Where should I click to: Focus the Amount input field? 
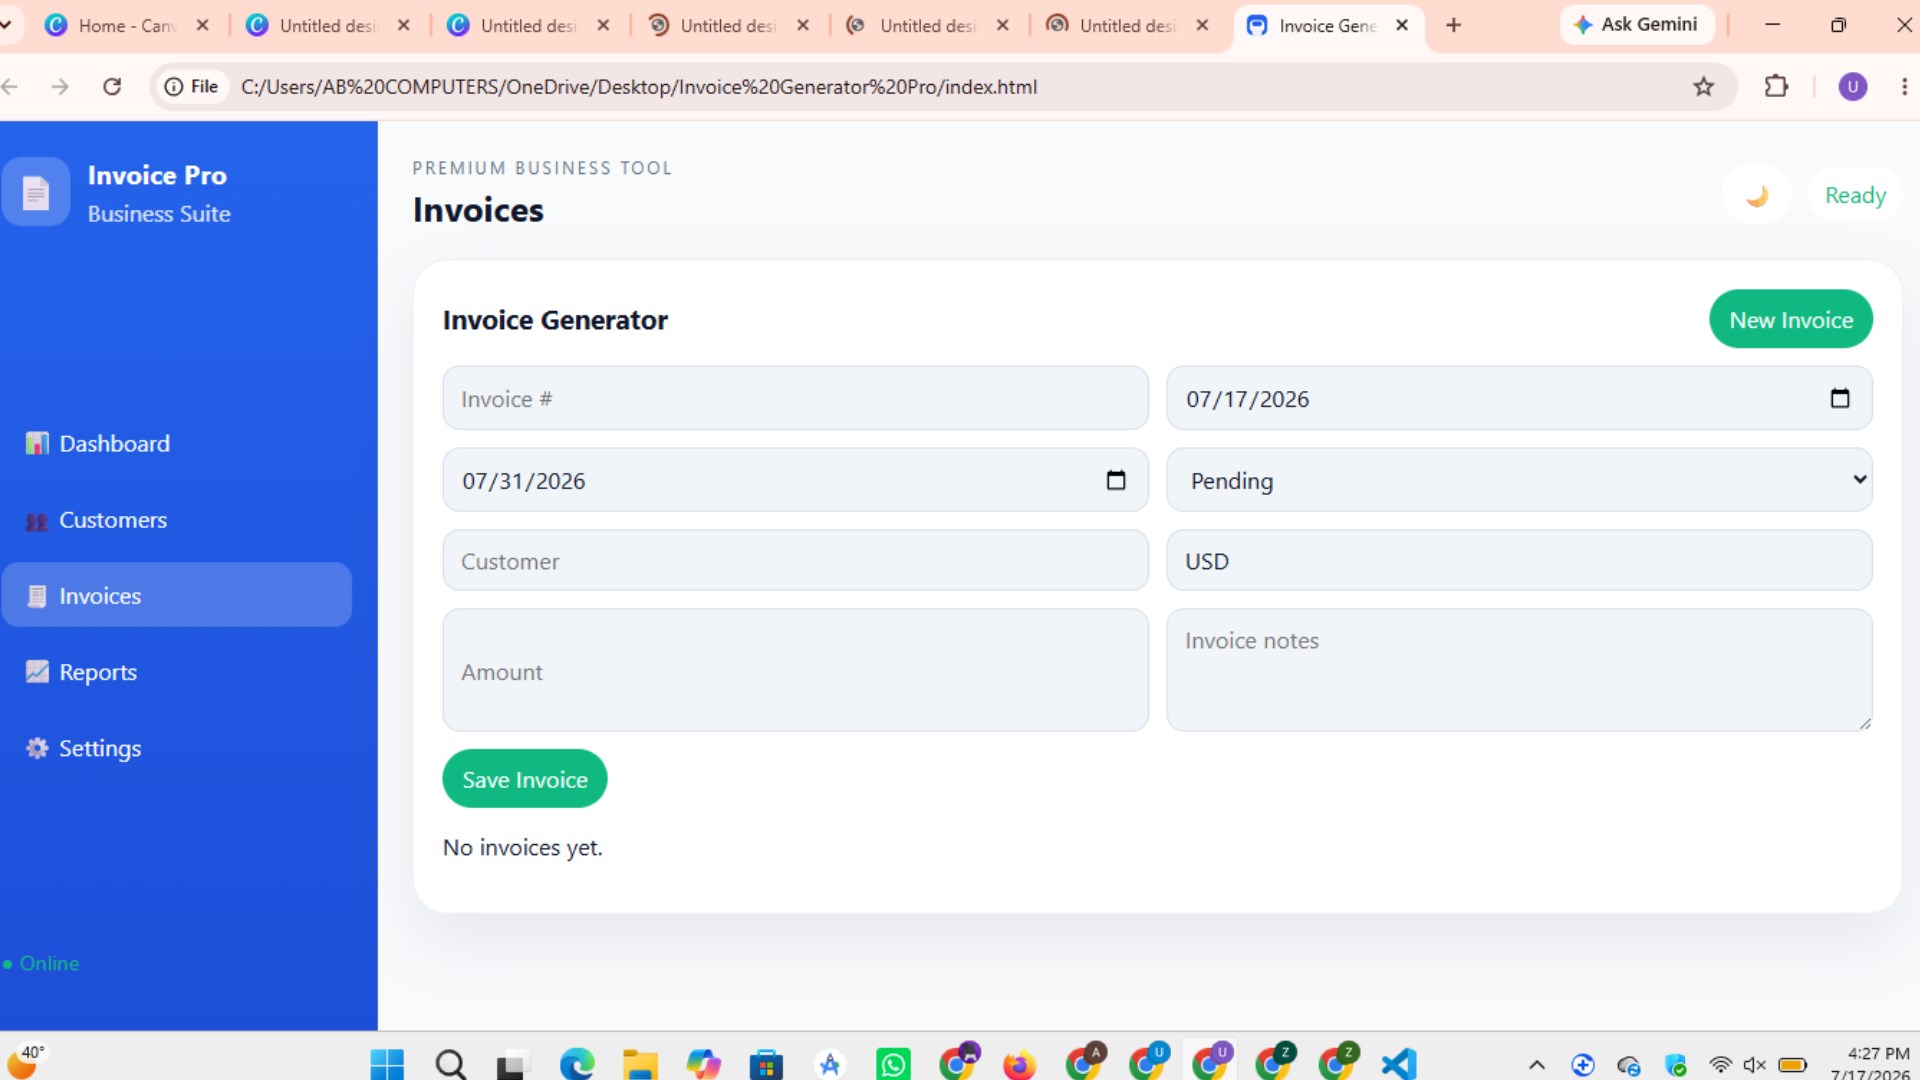click(x=795, y=671)
